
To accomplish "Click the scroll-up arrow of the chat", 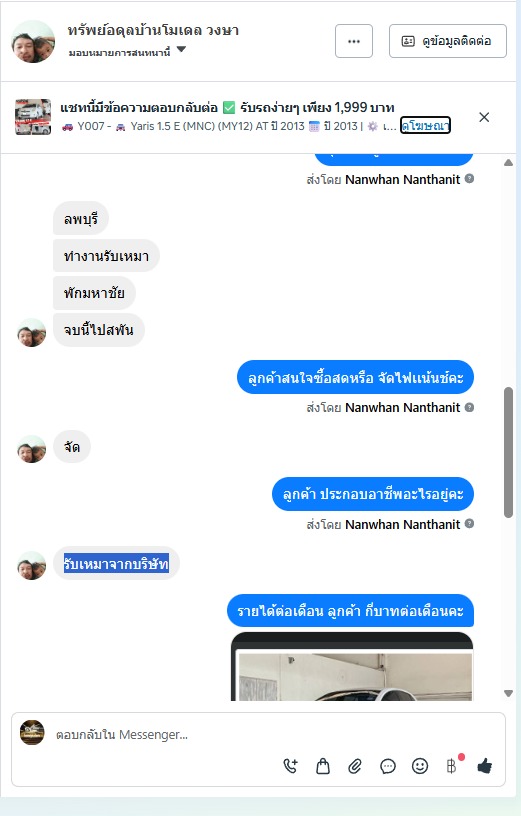I will pos(509,163).
